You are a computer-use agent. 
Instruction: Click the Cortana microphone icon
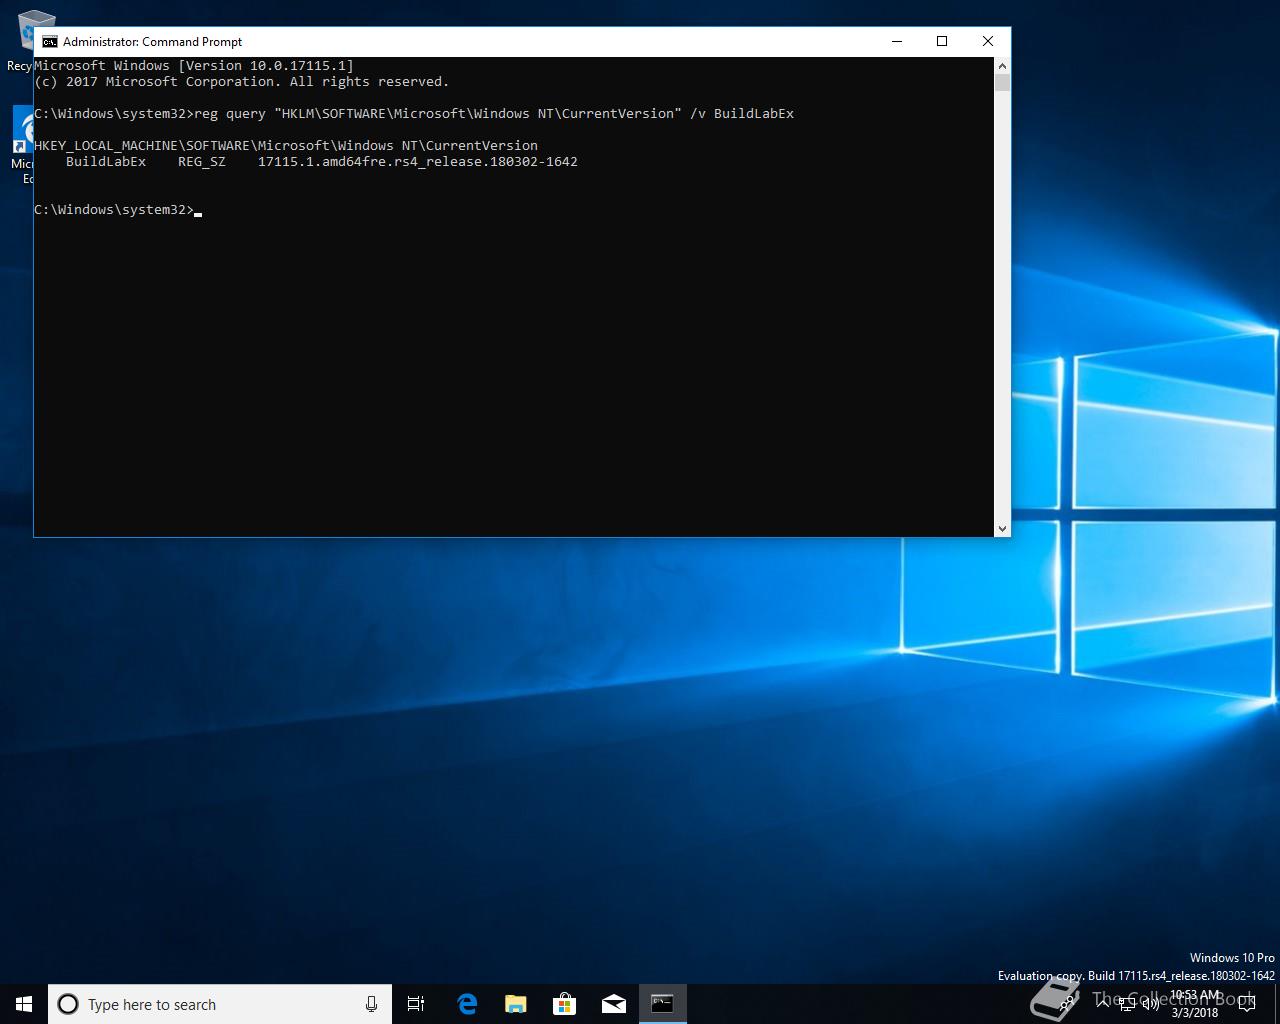pyautogui.click(x=371, y=1004)
